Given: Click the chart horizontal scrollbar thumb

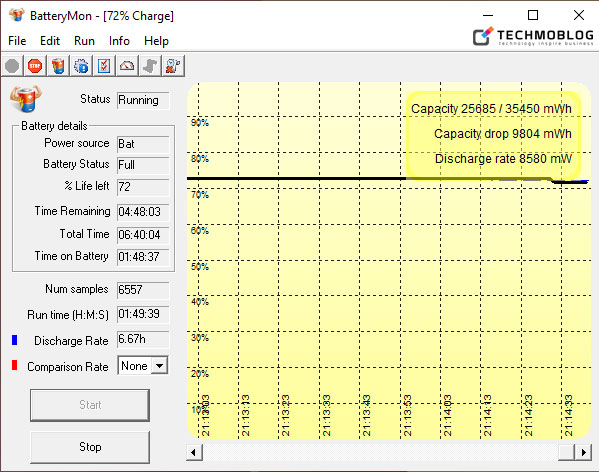Looking at the screenshot, I should click(x=567, y=453).
